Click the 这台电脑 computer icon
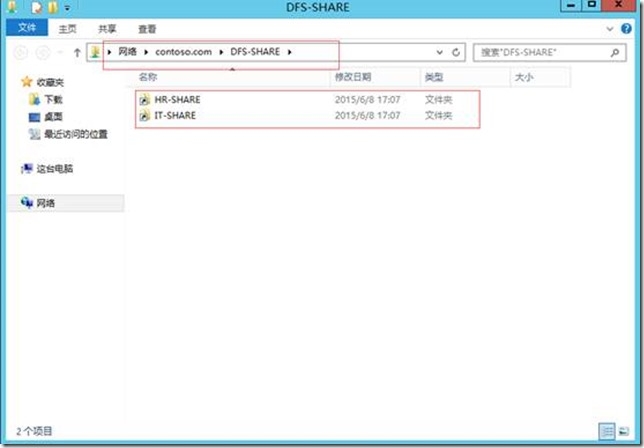Screen dimensions: 644x448 tap(27, 168)
